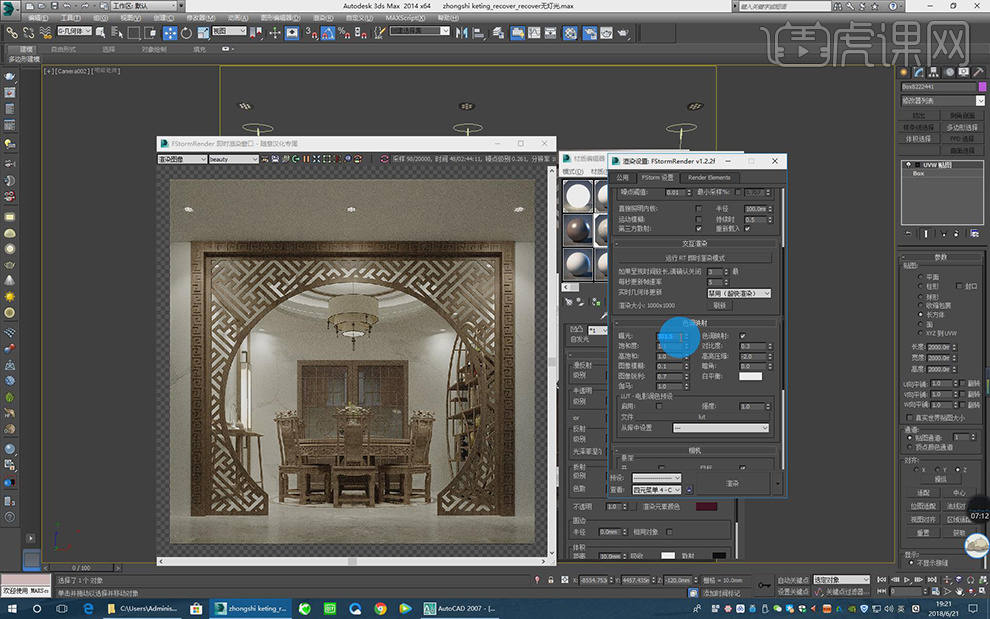Click the 运行 RT 即时渲染模式 button
This screenshot has height=619, width=990.
(x=694, y=258)
